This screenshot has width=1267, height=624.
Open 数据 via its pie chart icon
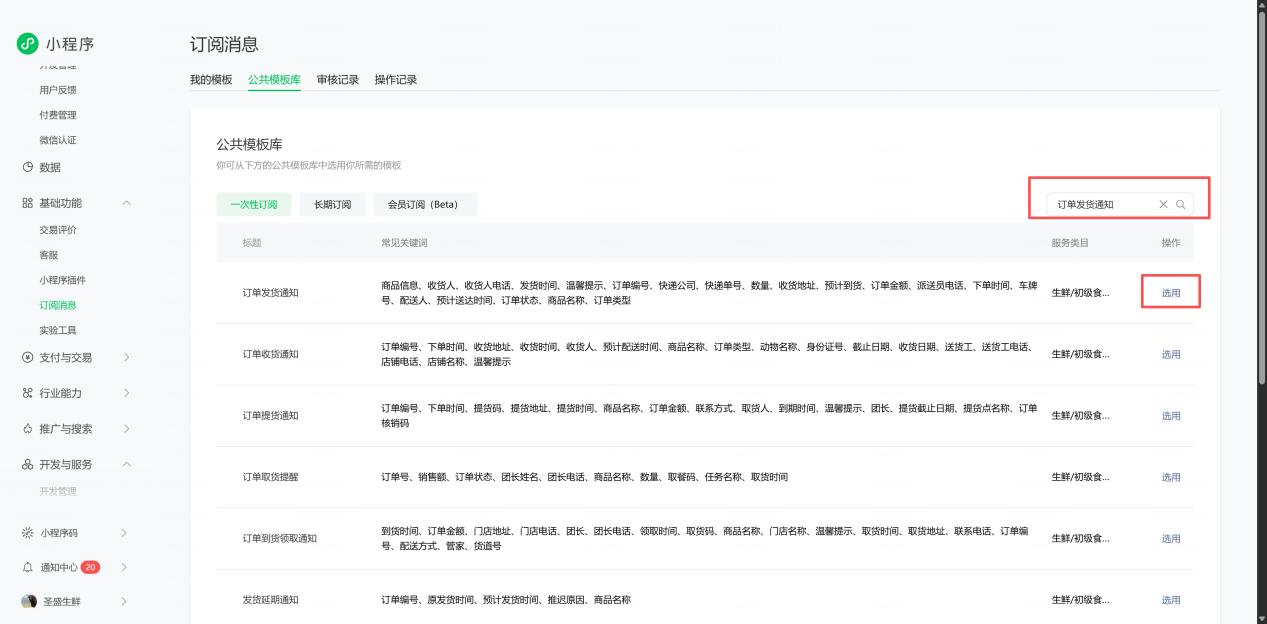(x=27, y=167)
